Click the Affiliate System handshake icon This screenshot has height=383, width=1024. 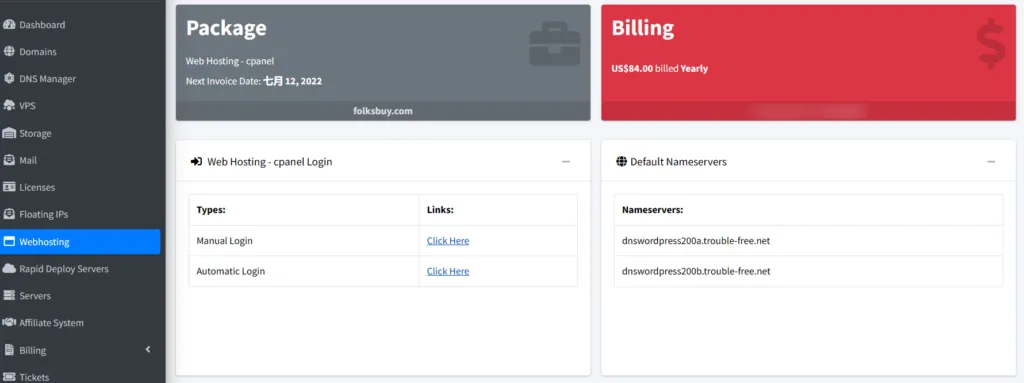pos(8,322)
